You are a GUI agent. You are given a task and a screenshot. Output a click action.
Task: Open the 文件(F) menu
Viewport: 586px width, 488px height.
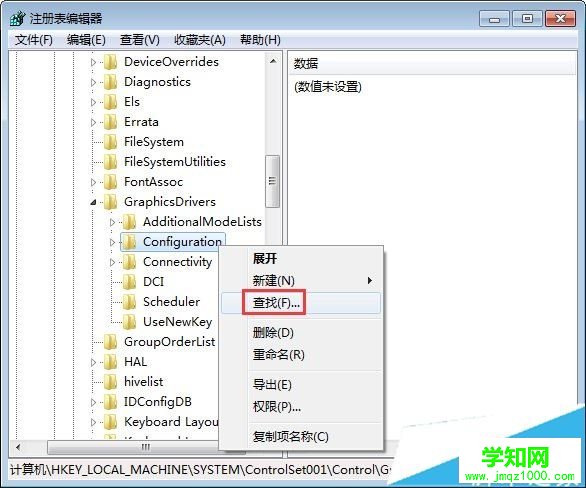[x=34, y=40]
